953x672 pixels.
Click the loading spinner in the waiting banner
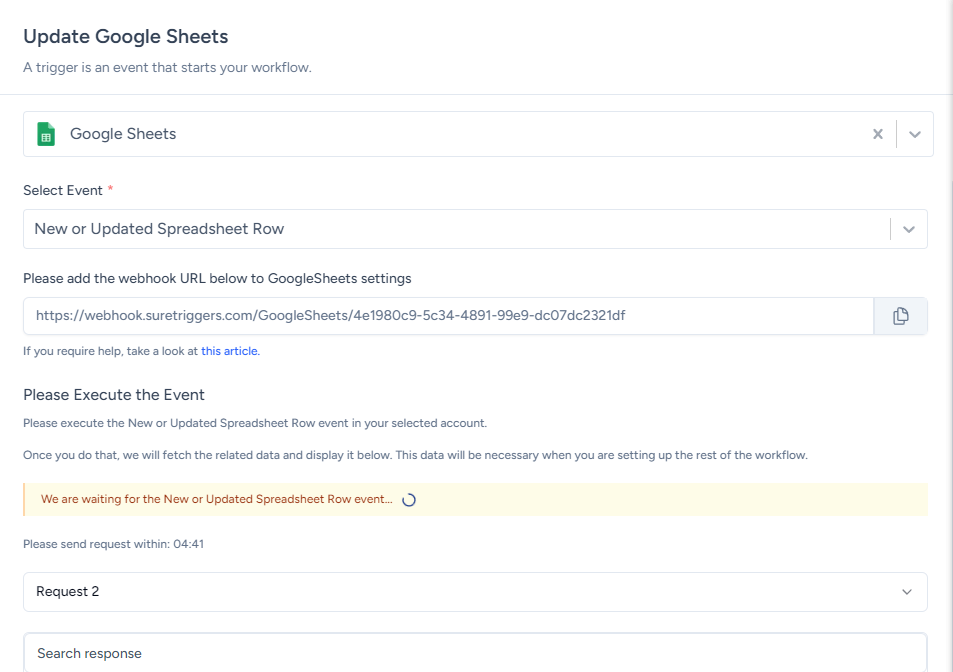coord(408,500)
